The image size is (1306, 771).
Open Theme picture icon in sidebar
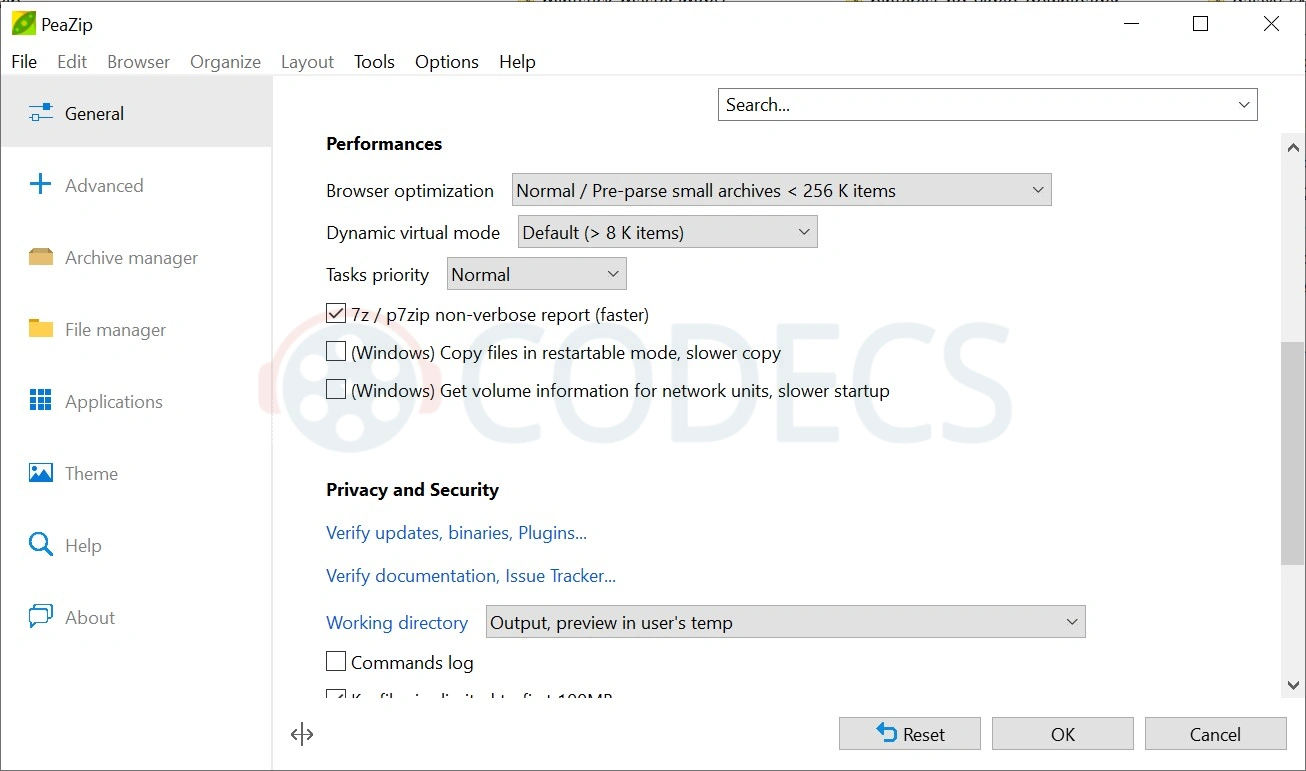click(x=40, y=473)
